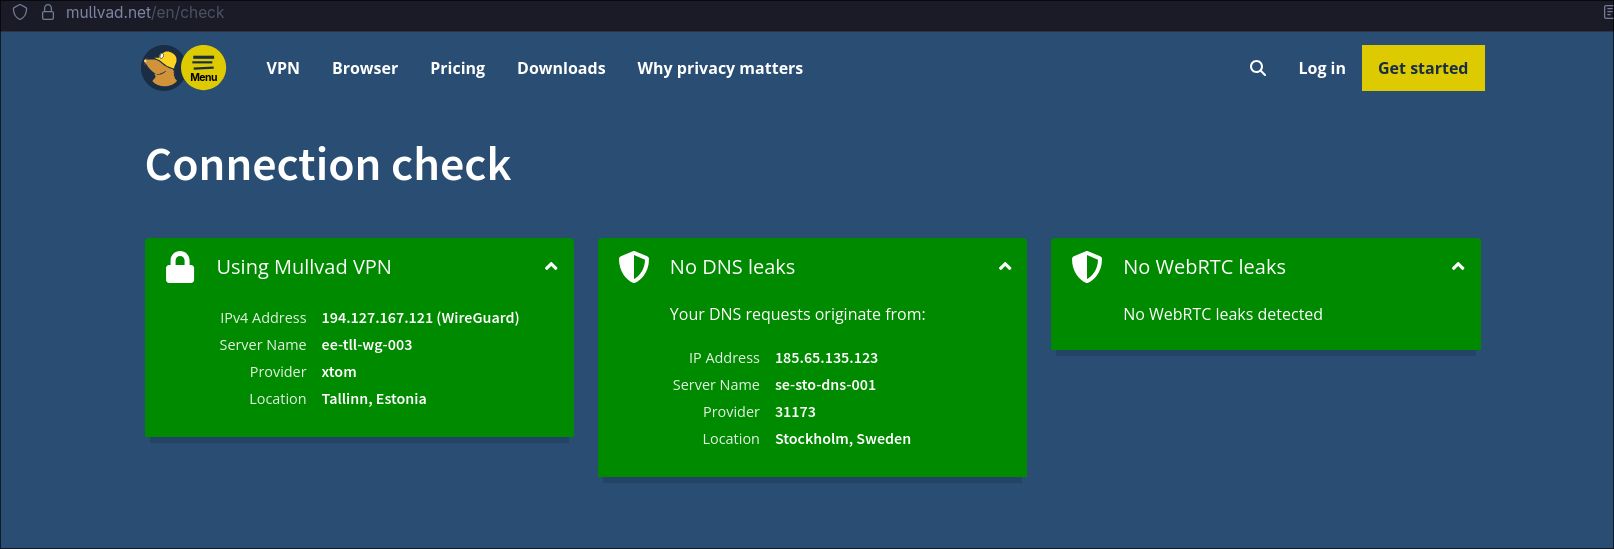The width and height of the screenshot is (1614, 549).
Task: Open the VPN navigation item
Action: [x=283, y=68]
